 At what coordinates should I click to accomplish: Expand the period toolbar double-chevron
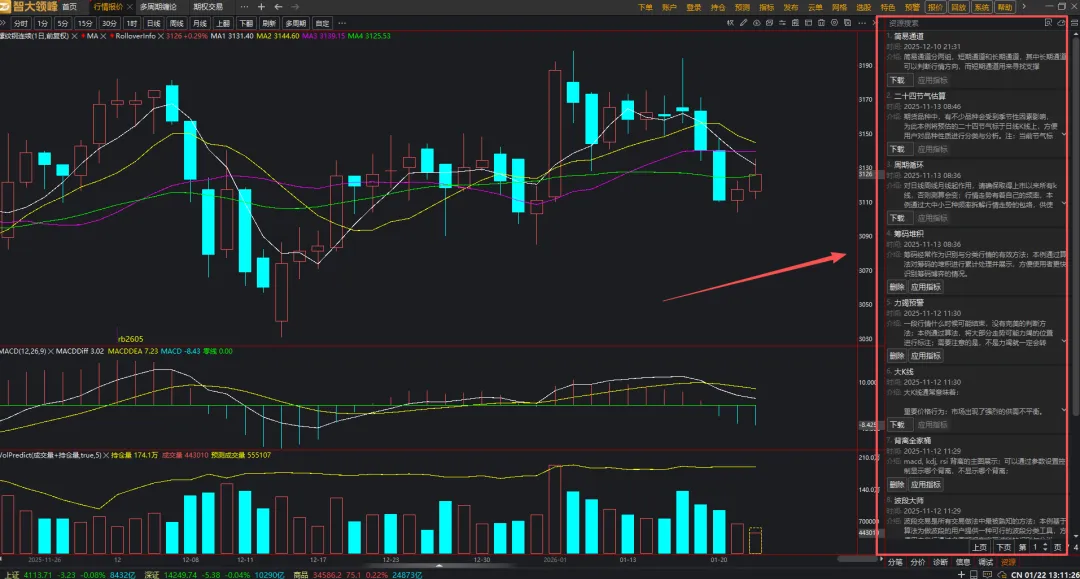pos(3,23)
